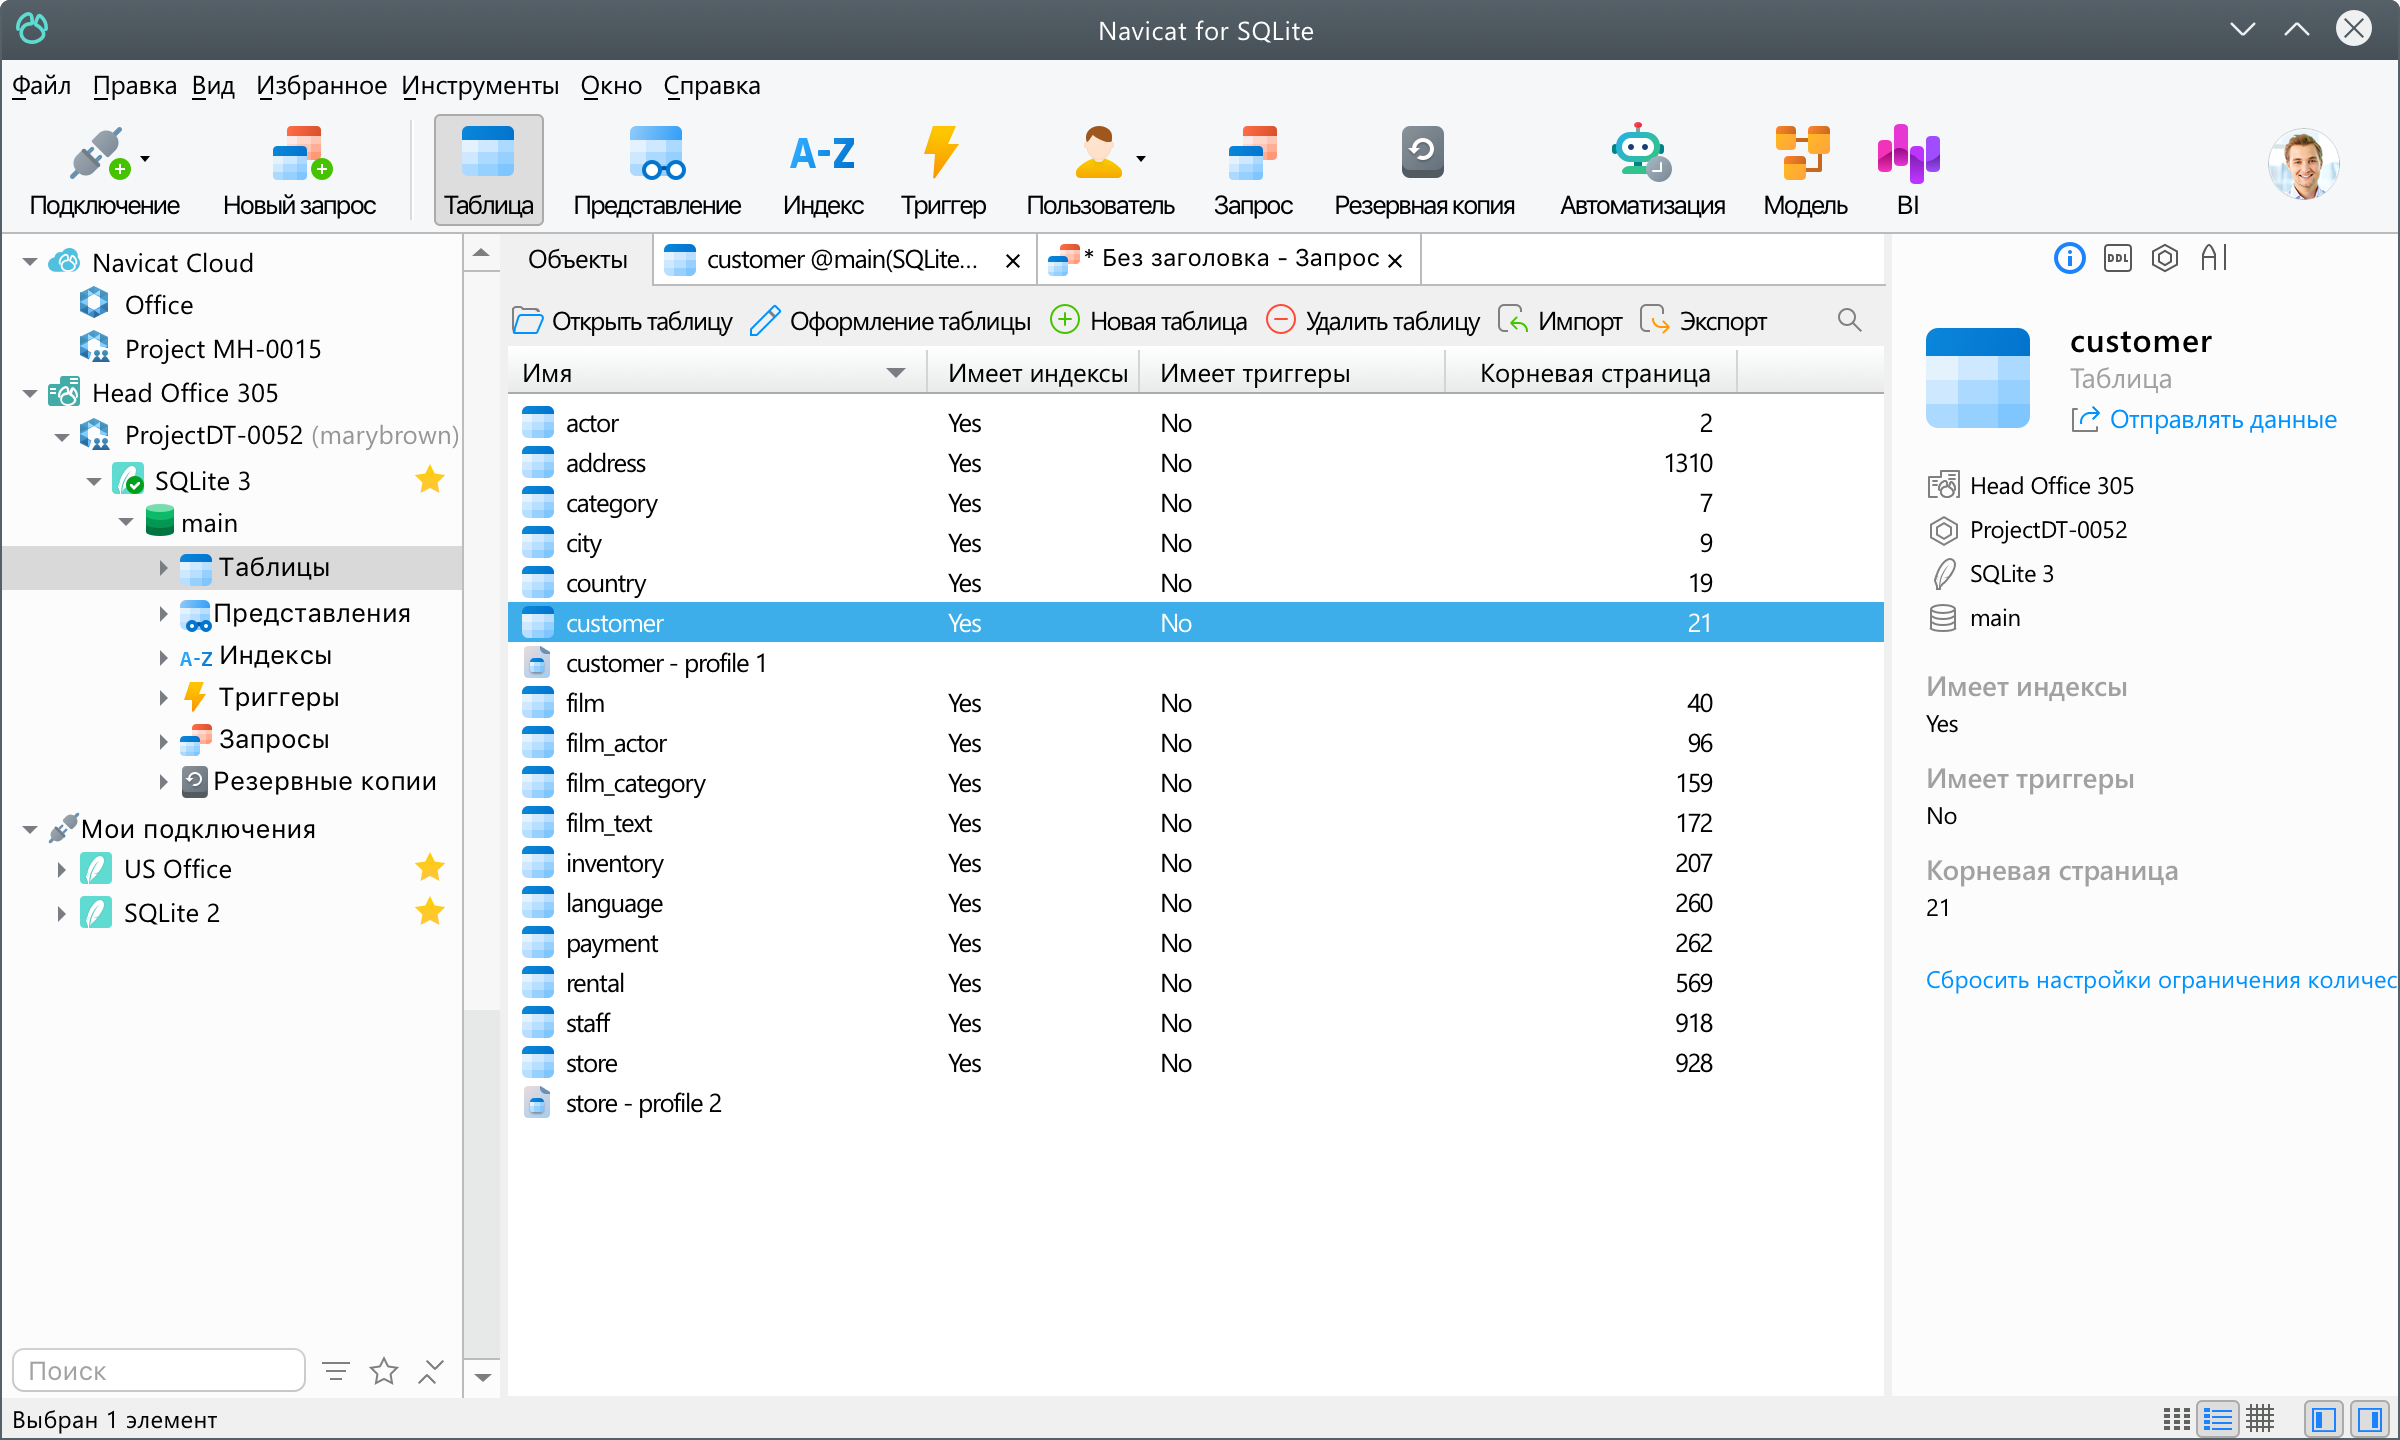Collapse ProjectDT-0052 tree node
The width and height of the screenshot is (2400, 1440).
coord(62,436)
